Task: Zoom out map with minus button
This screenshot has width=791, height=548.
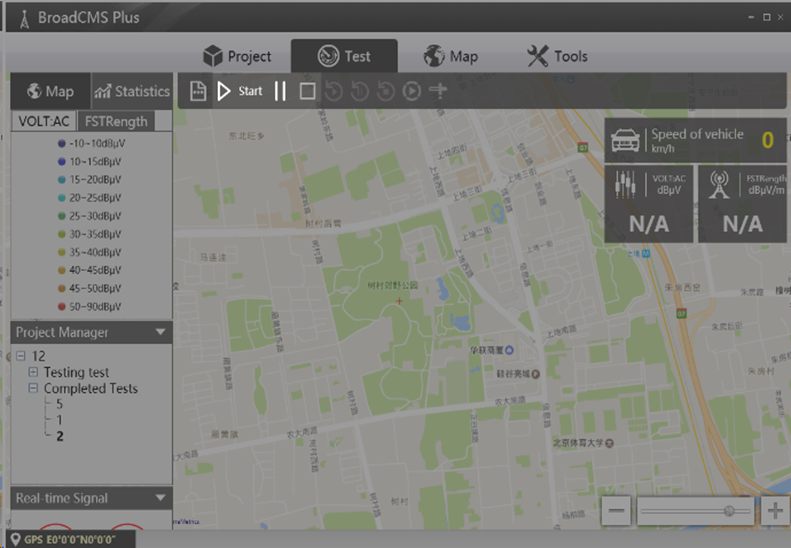Action: pos(617,511)
